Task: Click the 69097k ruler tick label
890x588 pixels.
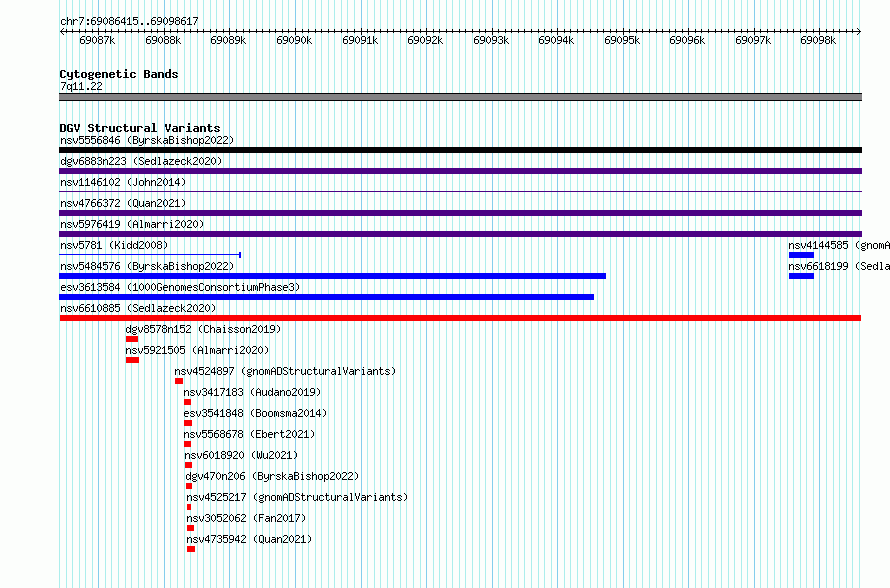Action: click(x=753, y=40)
